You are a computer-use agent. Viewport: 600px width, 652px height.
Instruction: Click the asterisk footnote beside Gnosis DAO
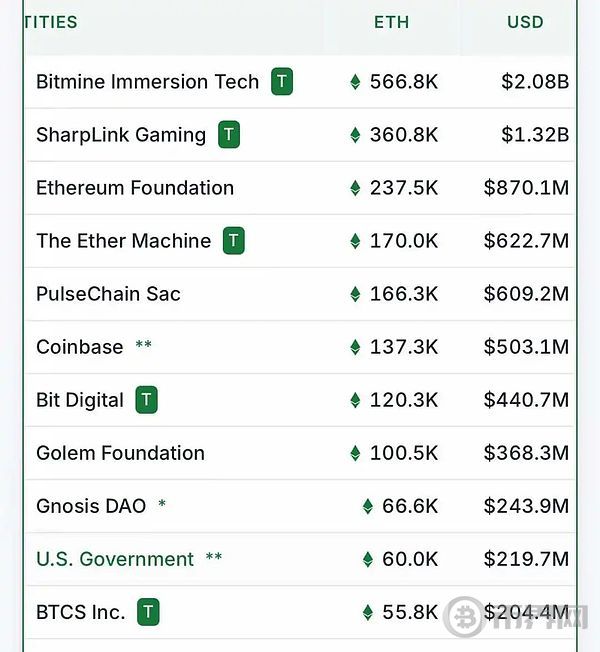coord(162,504)
